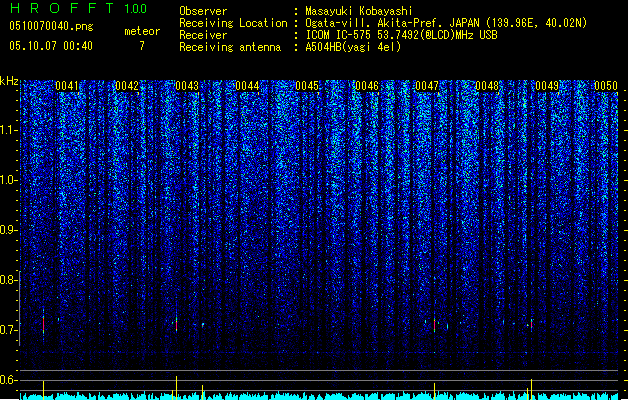Click the red meteor echo before 0049
This screenshot has width=629, height=400.
pos(532,324)
